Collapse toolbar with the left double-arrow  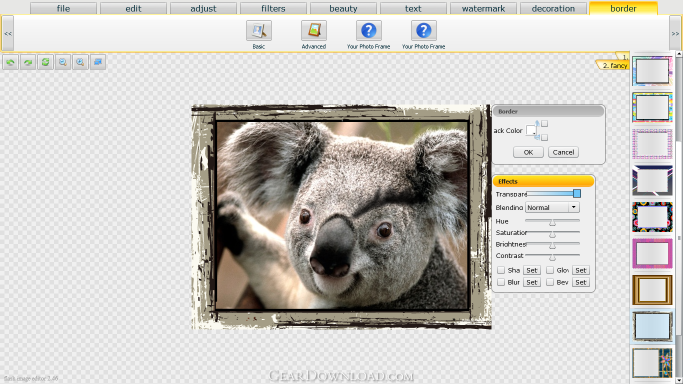(x=8, y=34)
